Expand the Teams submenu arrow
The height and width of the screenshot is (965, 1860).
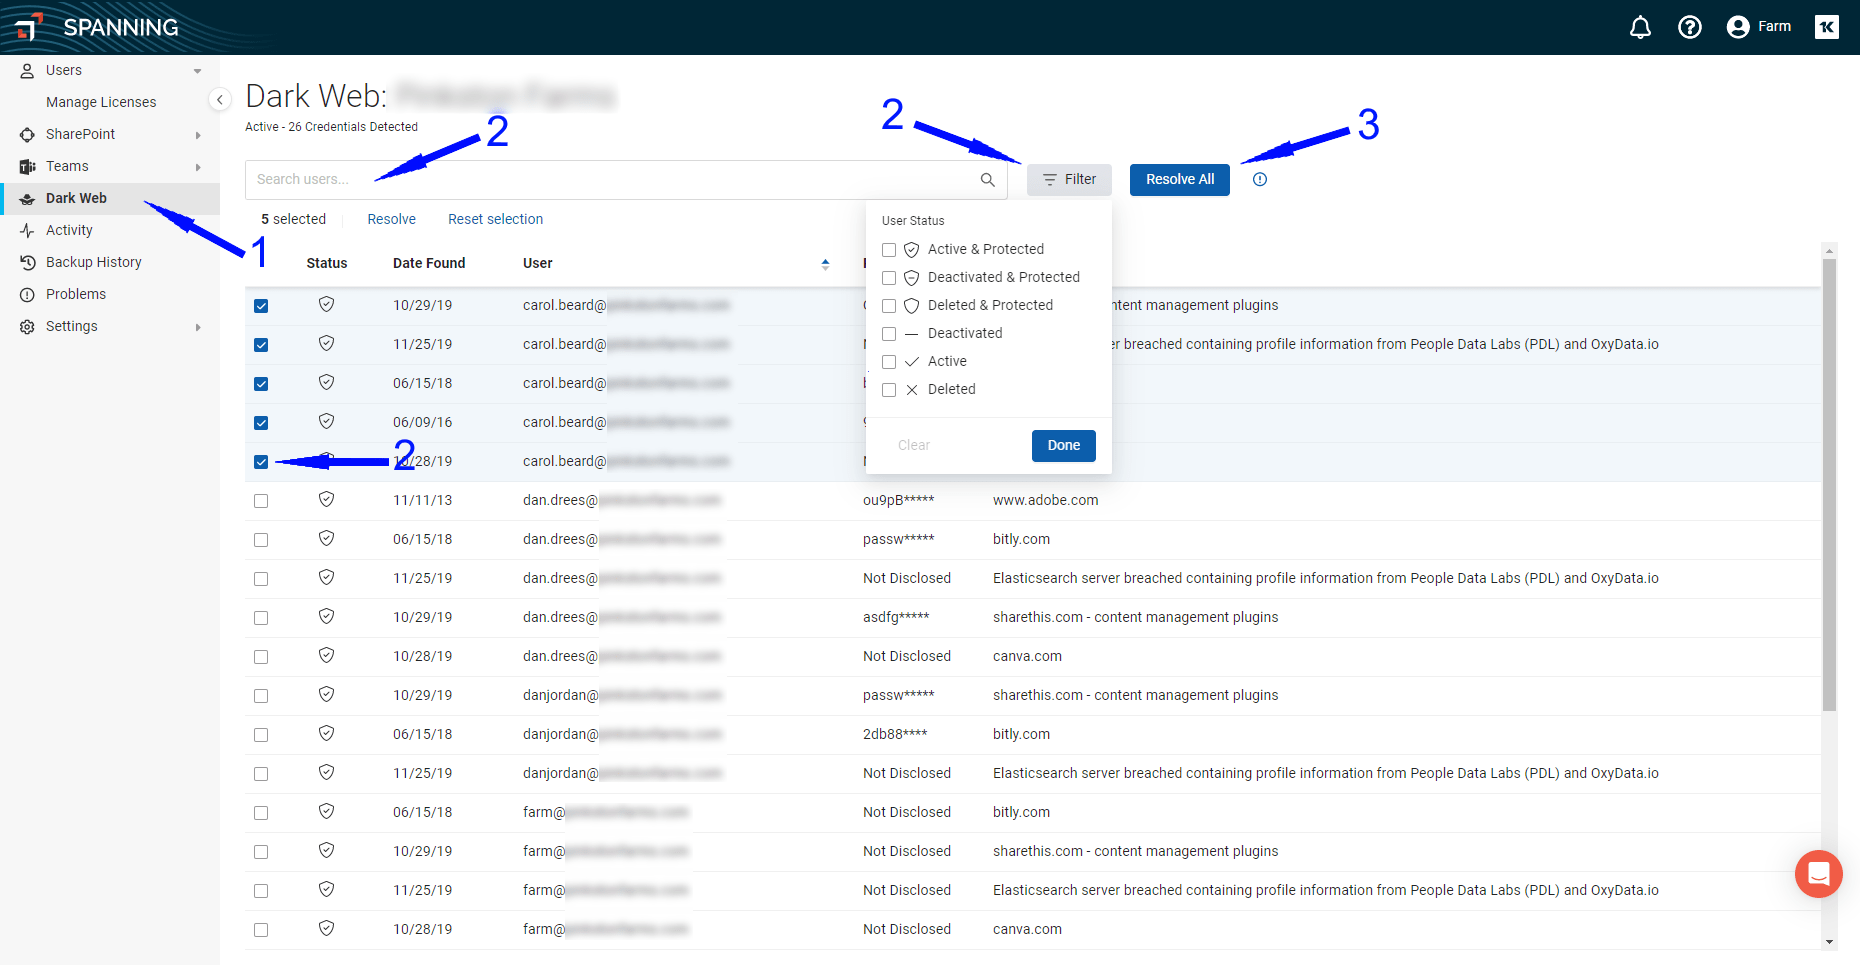pos(198,167)
